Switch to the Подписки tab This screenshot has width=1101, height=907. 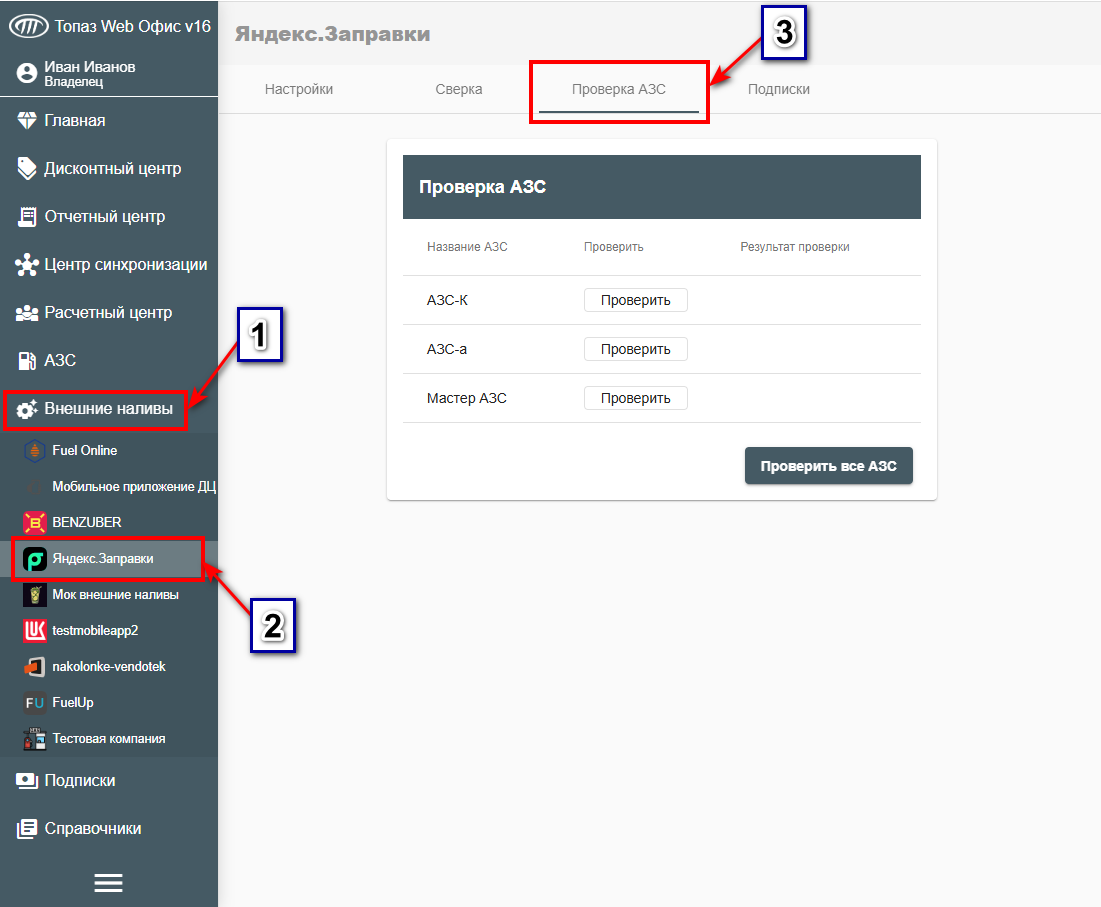pos(779,90)
